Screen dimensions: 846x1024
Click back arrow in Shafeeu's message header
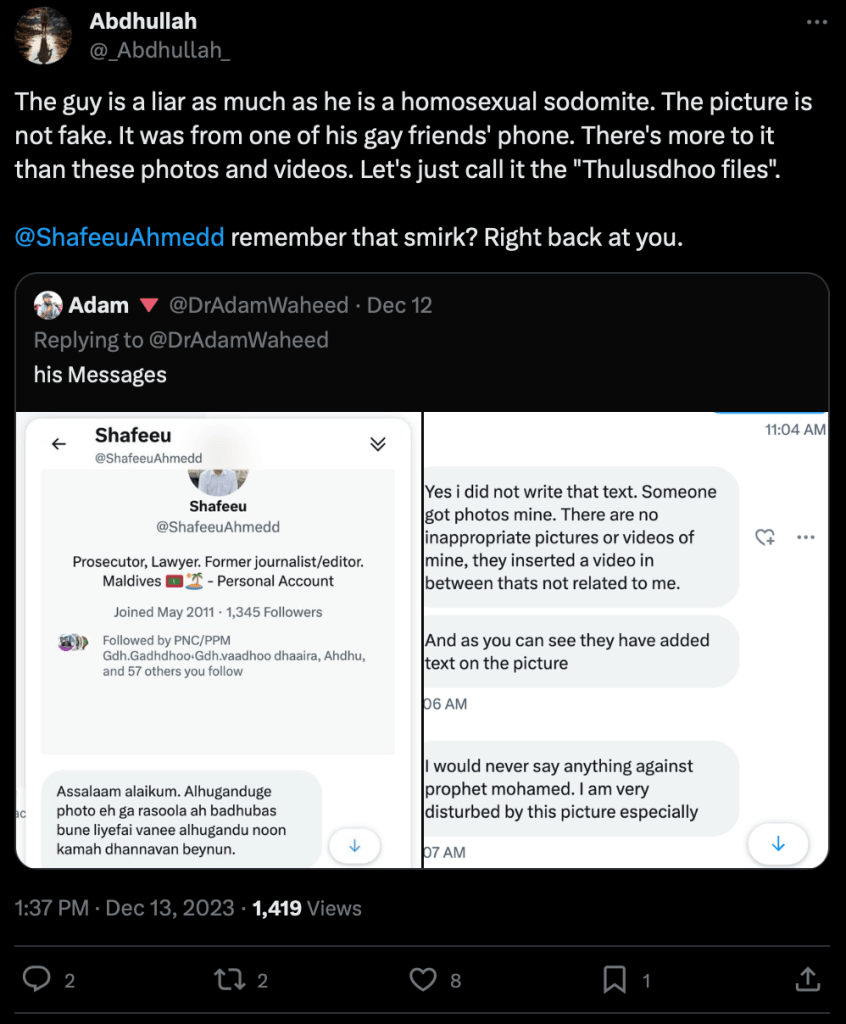[x=59, y=444]
